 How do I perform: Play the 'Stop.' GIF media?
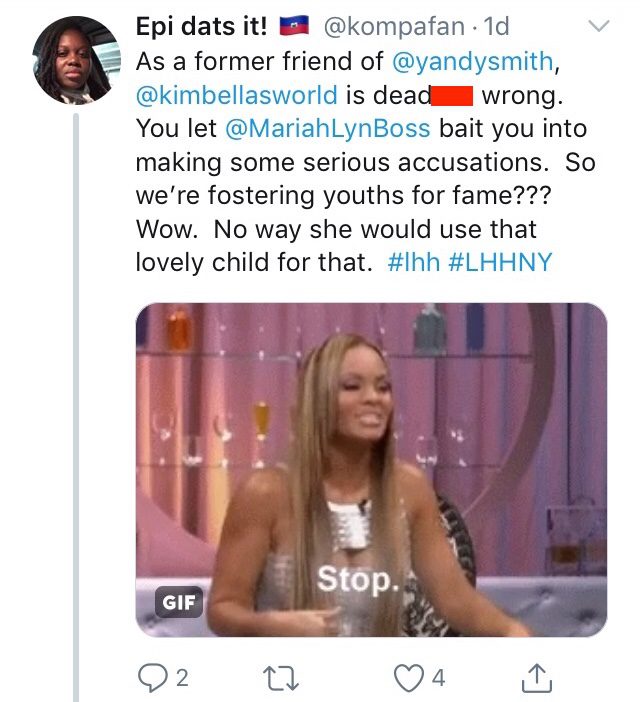[x=371, y=470]
